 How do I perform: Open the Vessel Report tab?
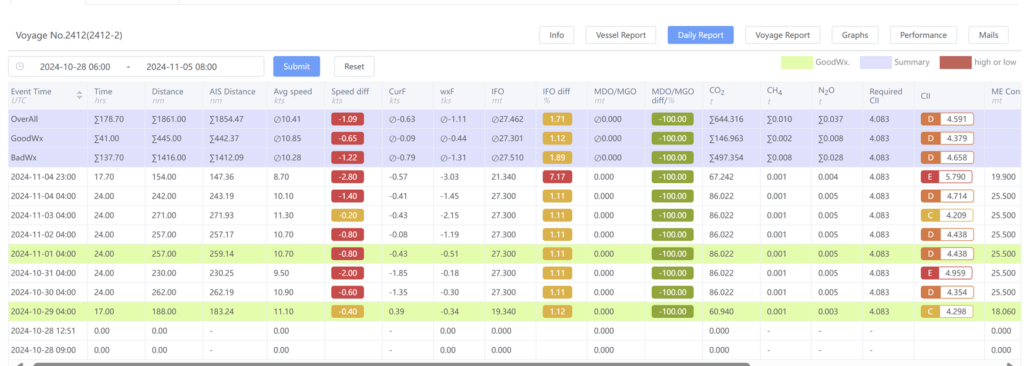coord(620,35)
